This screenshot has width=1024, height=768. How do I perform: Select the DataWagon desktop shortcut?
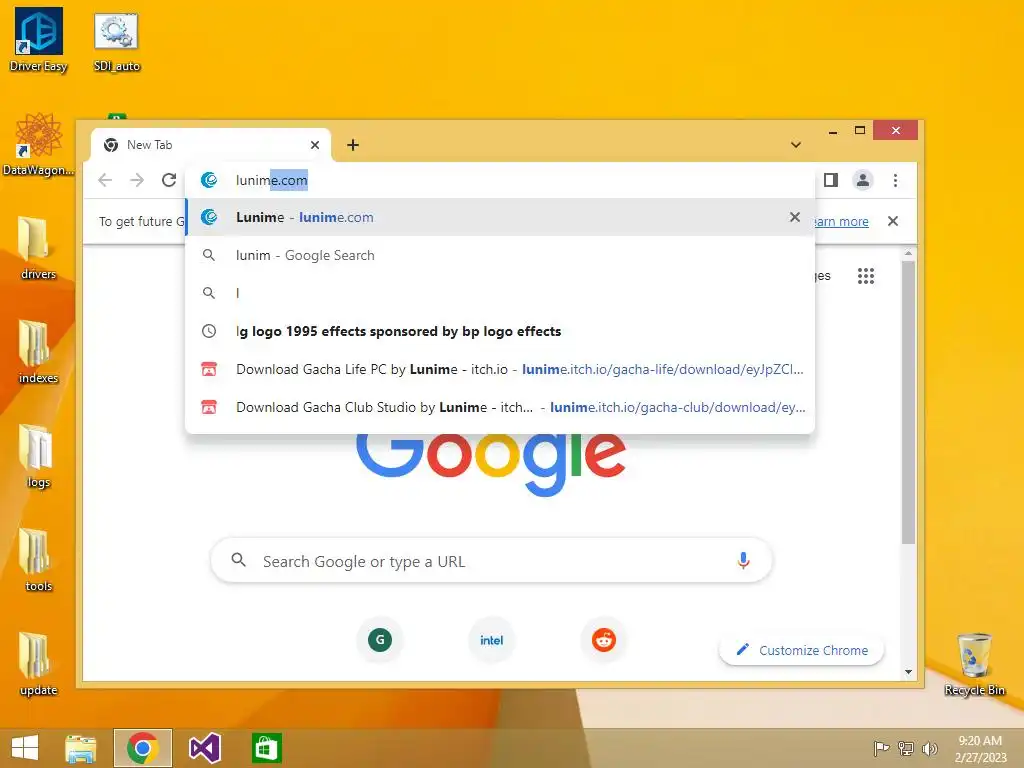pyautogui.click(x=38, y=144)
